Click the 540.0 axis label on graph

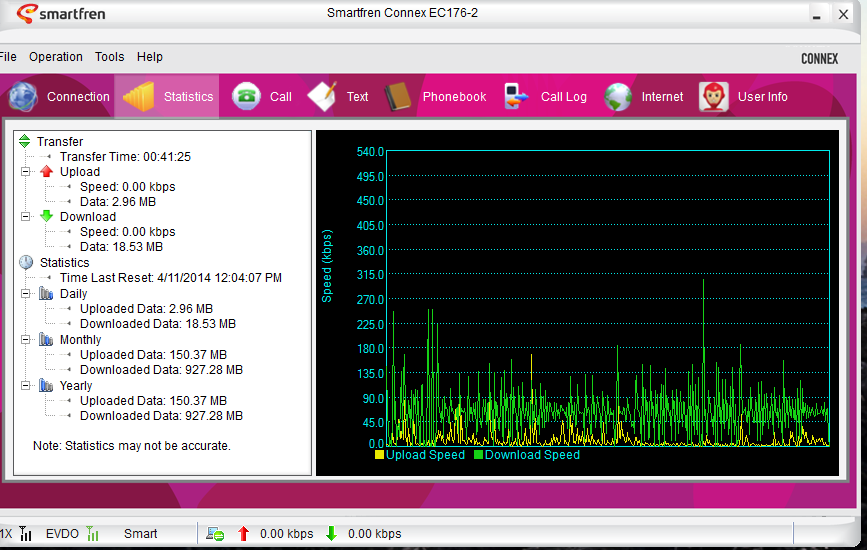click(x=370, y=151)
